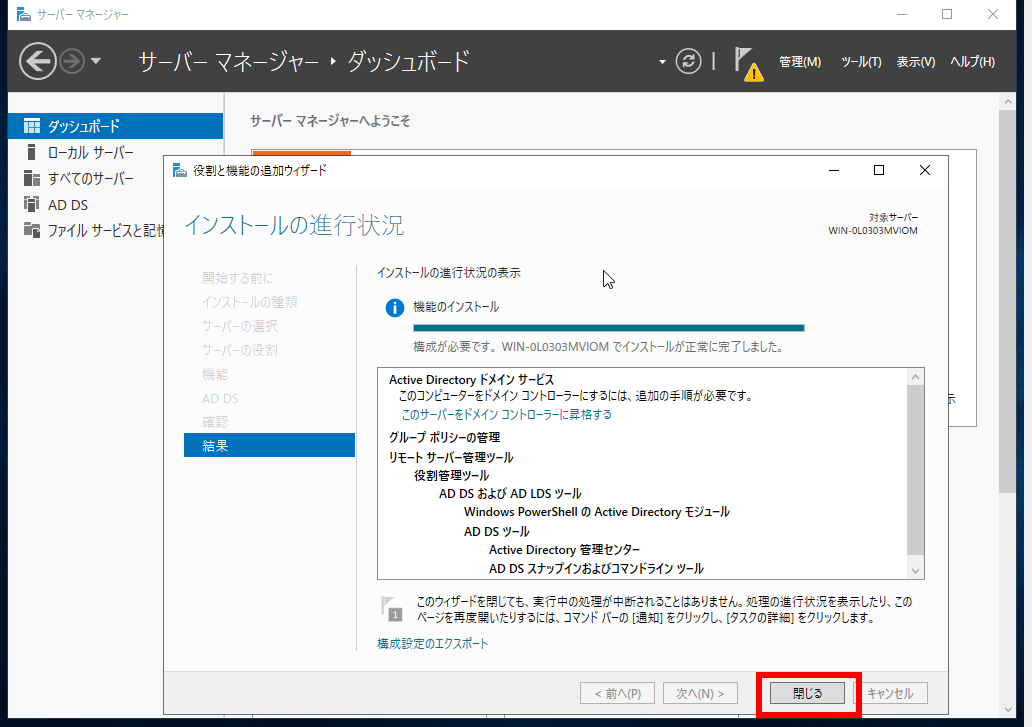The height and width of the screenshot is (727, 1032).
Task: Click results list scroll down arrow
Action: [915, 570]
